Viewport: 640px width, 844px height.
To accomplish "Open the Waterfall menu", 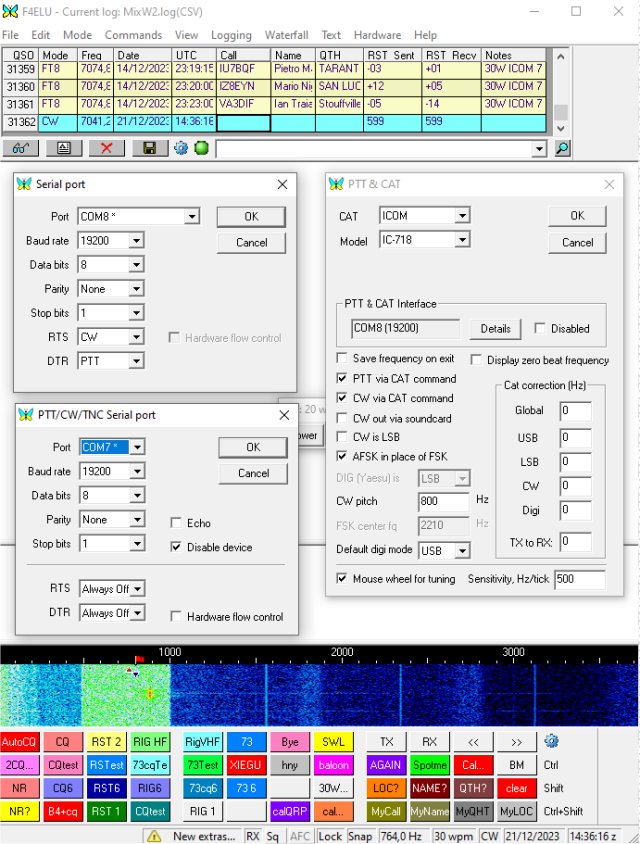I will [286, 35].
